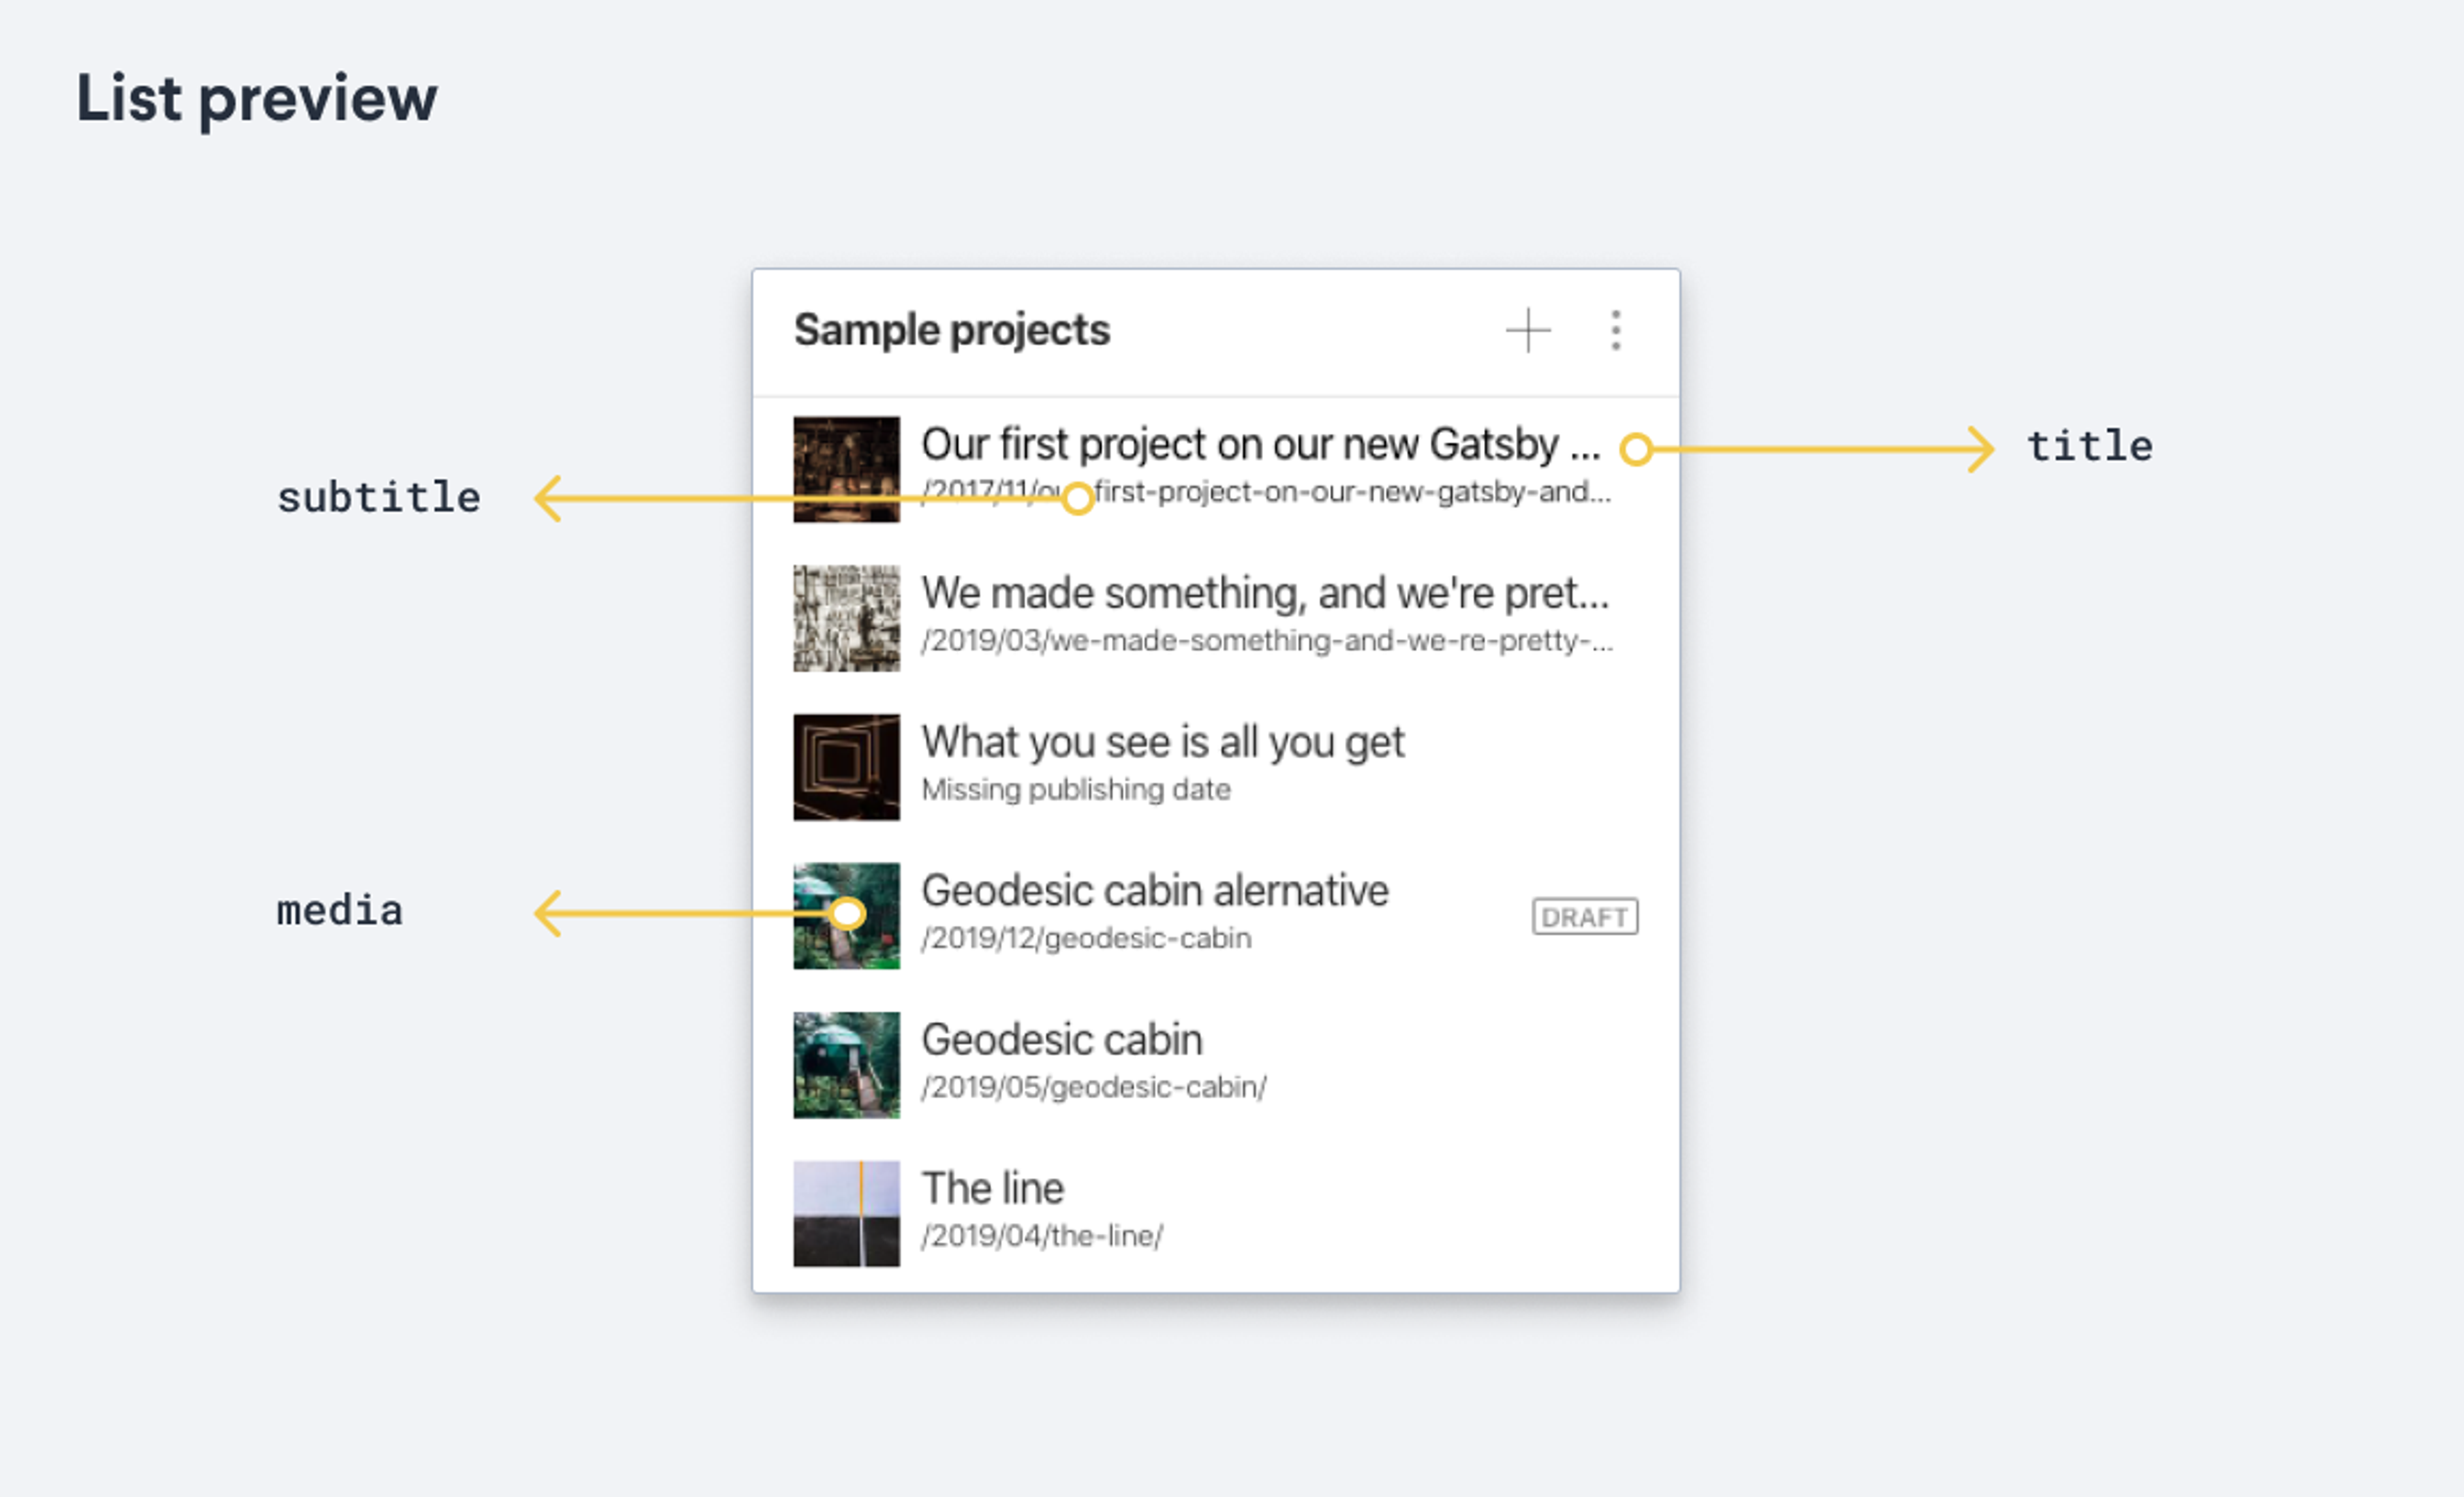Open 'Our first project on our new Gatsby' title
Screen dimensions: 2464x1497
[x=1260, y=445]
